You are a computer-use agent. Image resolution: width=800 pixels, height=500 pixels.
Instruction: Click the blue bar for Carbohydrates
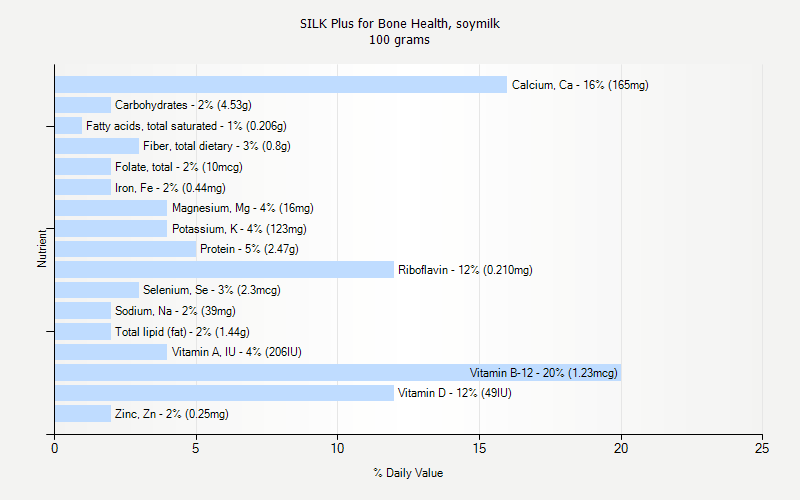[83, 105]
